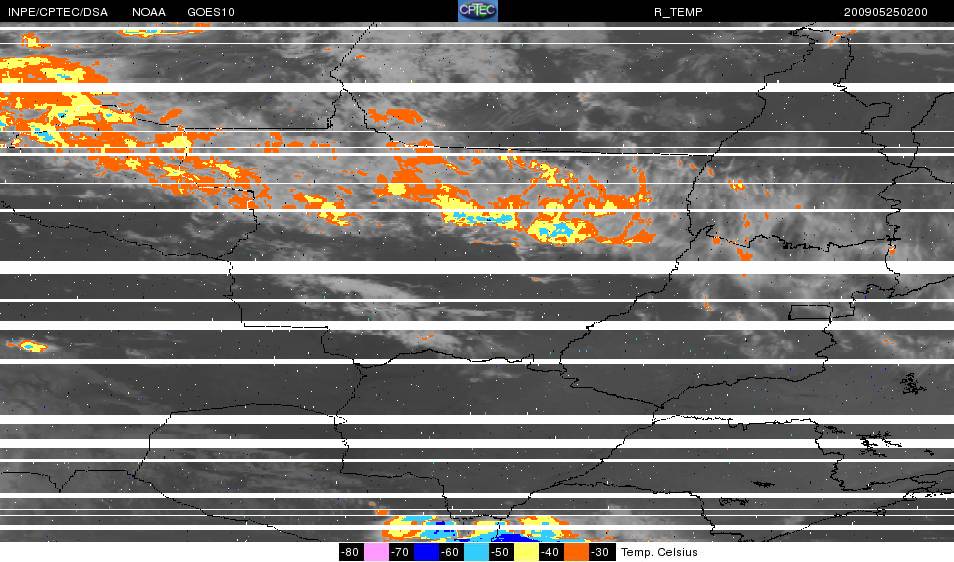Click the GOES10 satellite label

(x=211, y=12)
